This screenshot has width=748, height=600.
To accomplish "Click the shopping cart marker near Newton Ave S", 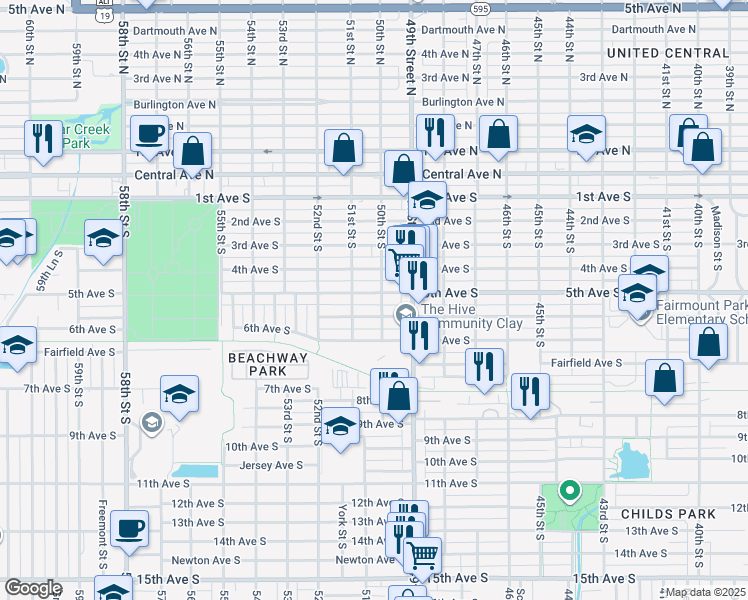I will [x=423, y=554].
